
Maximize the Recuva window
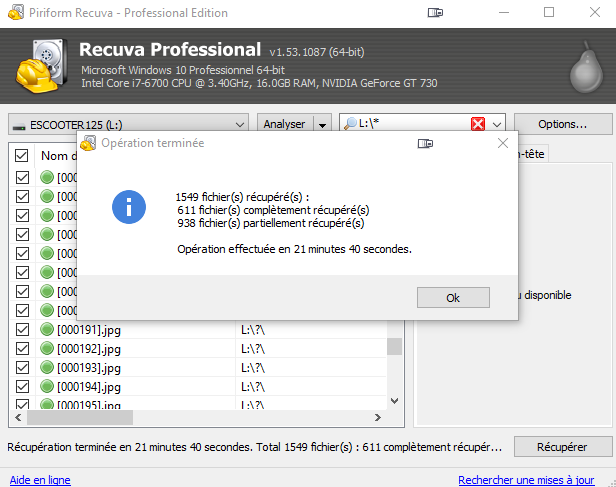coord(549,13)
